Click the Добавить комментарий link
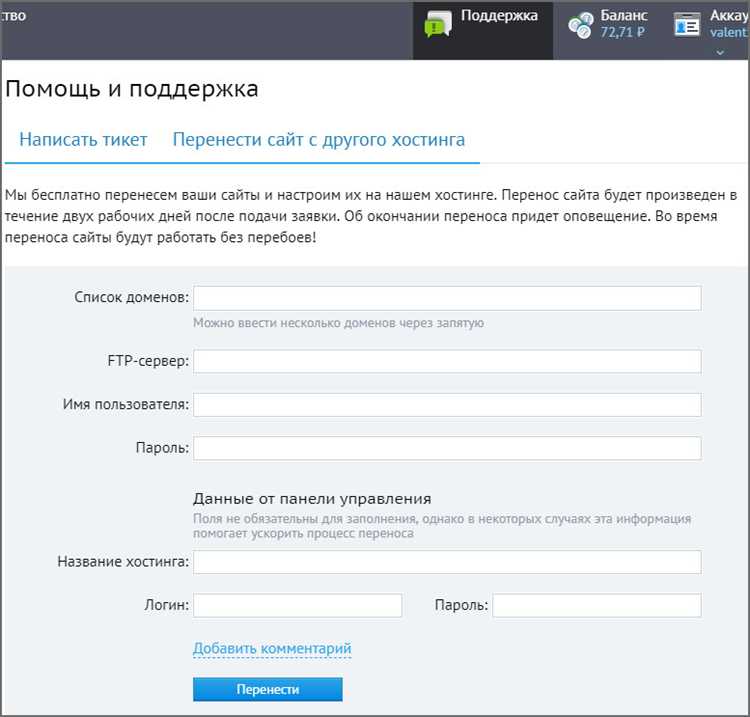The width and height of the screenshot is (750, 717). tap(272, 649)
